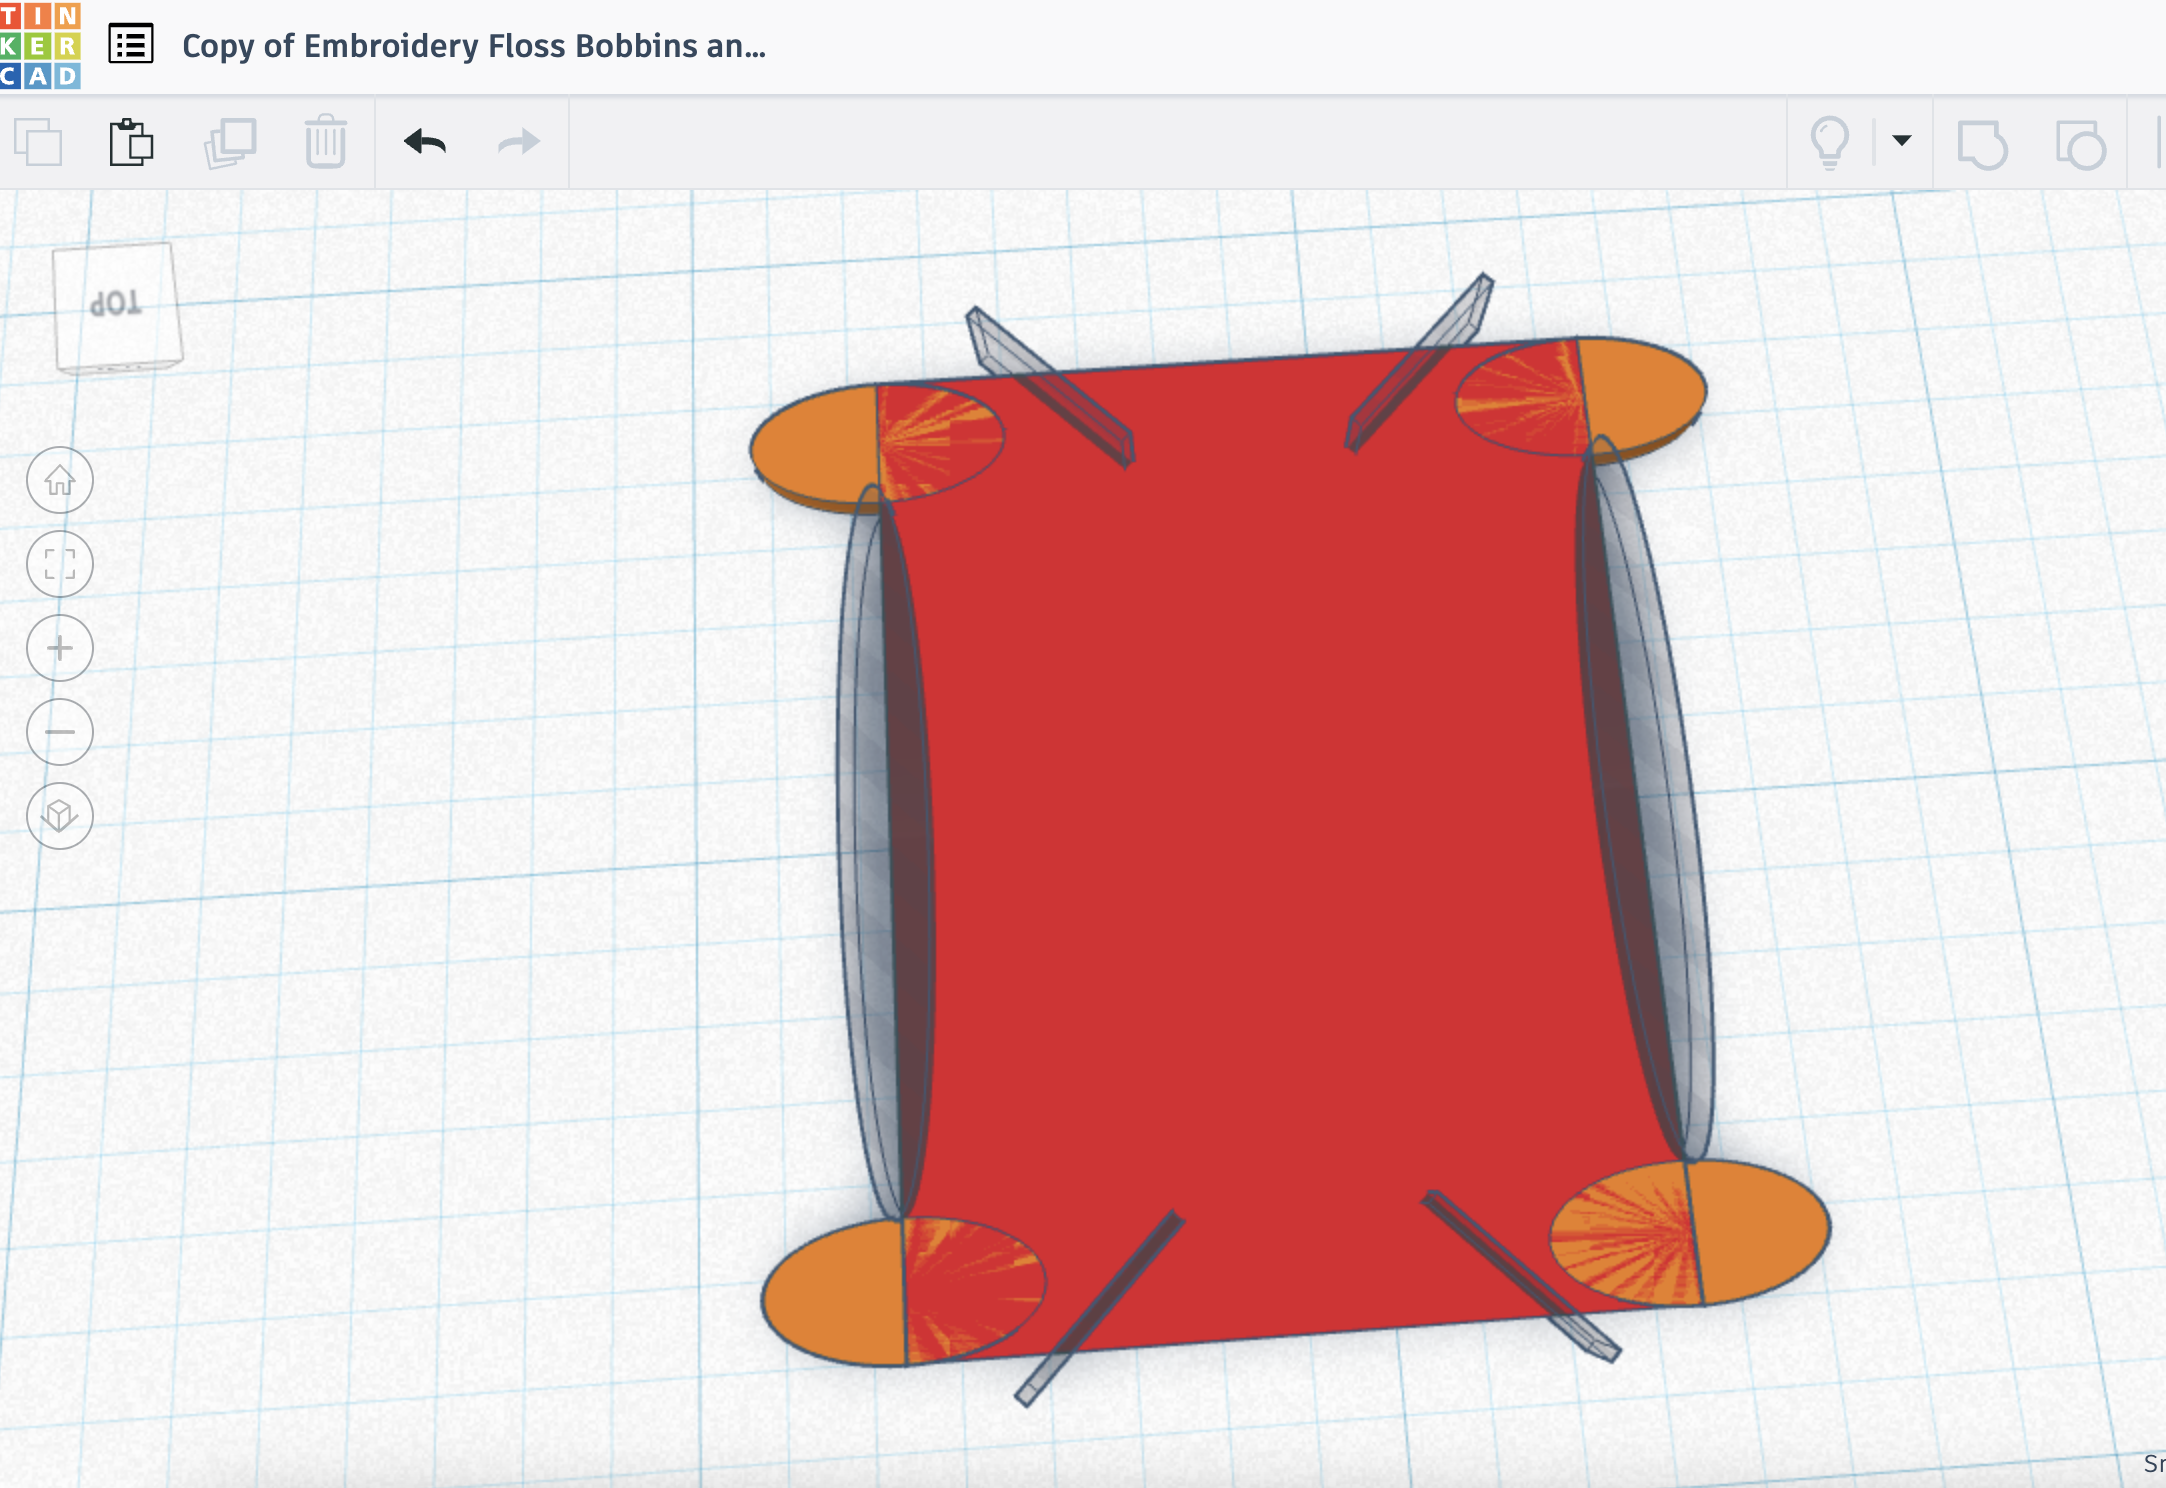Click the Delete trash icon
Screen dimensions: 2166x1488
tap(325, 142)
